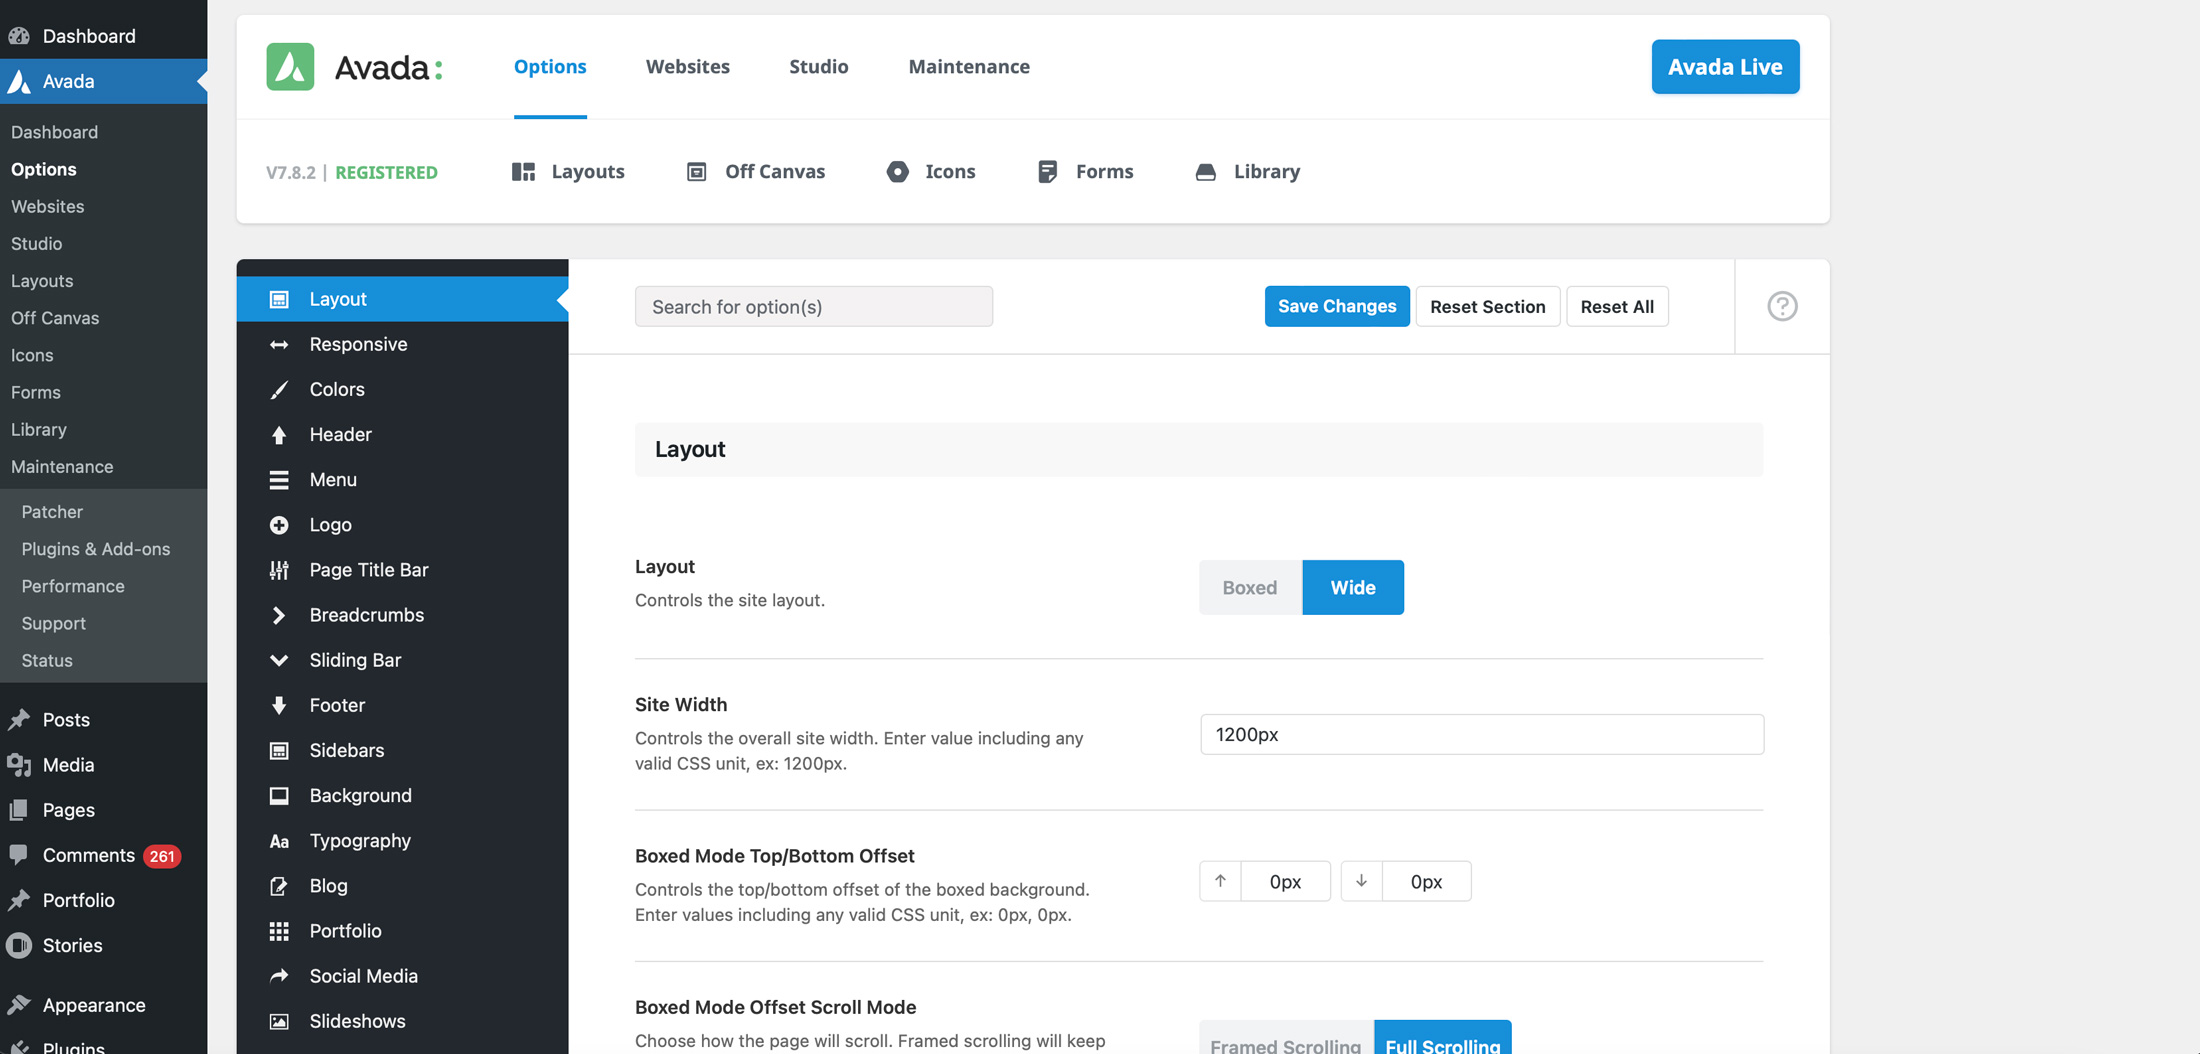Click the Layouts grid icon in sub-navigation
Screen dimensions: 2200x1054
click(x=523, y=172)
